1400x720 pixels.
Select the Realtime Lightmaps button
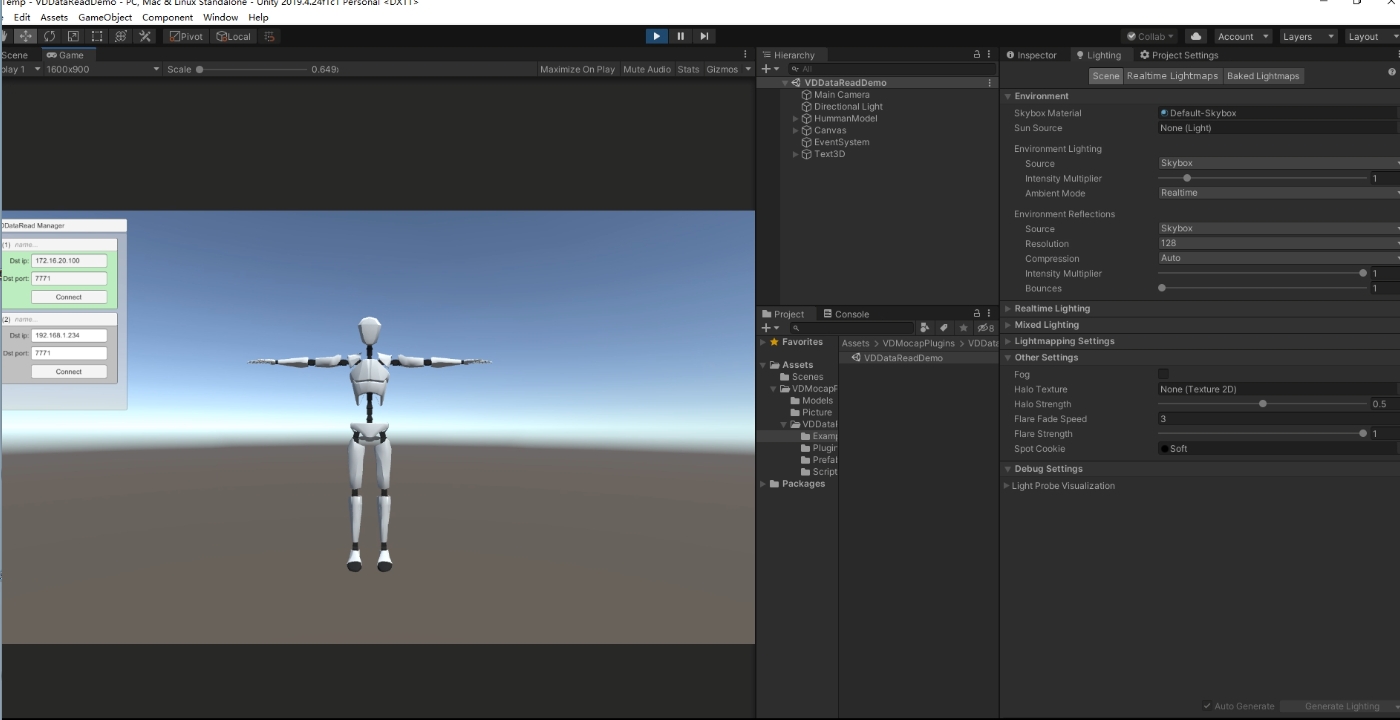[x=1172, y=76]
